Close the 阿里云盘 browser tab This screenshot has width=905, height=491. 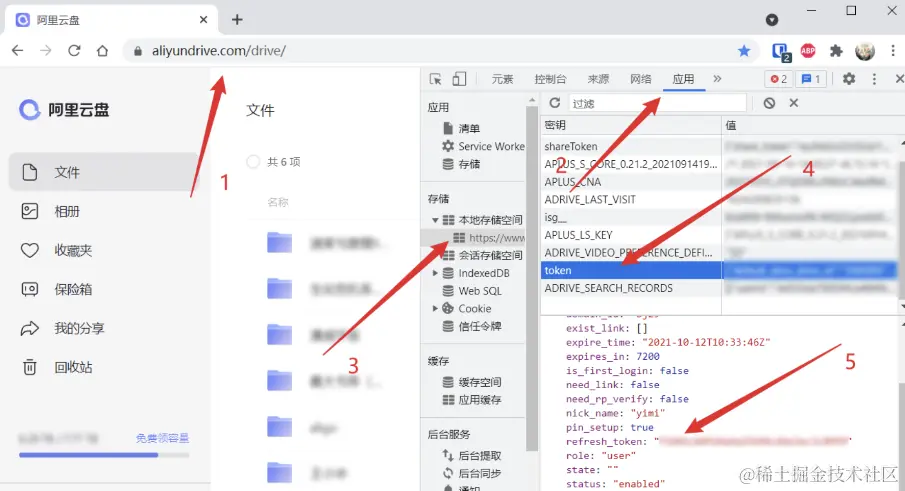pyautogui.click(x=203, y=20)
